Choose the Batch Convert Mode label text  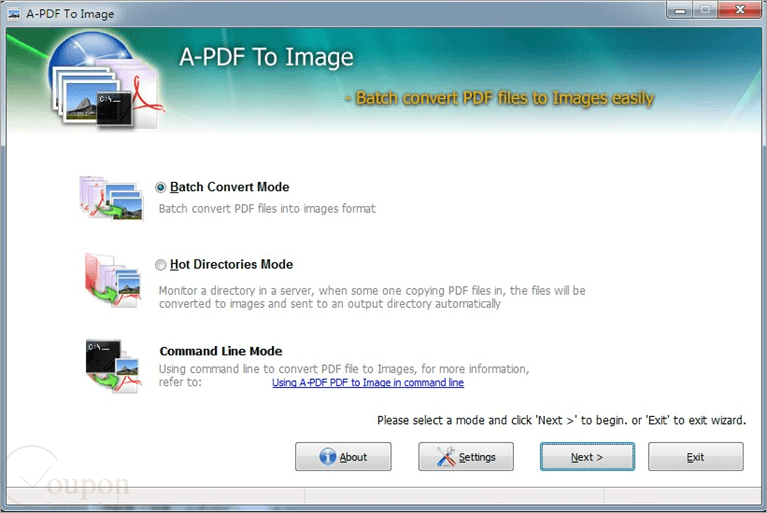[229, 187]
